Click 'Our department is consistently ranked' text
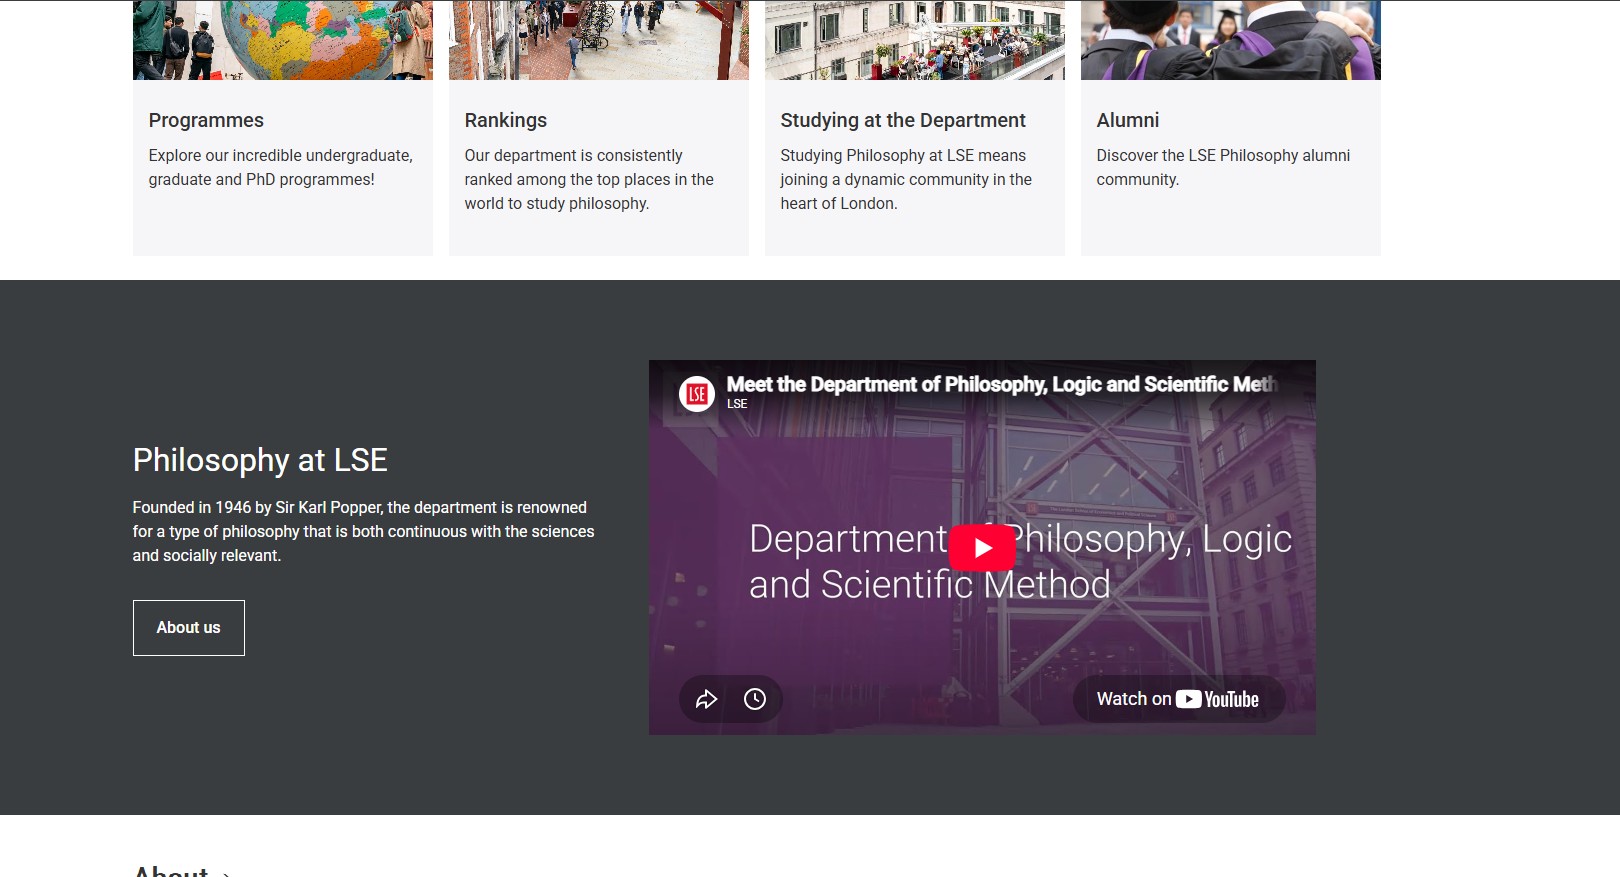1620x877 pixels. (589, 180)
